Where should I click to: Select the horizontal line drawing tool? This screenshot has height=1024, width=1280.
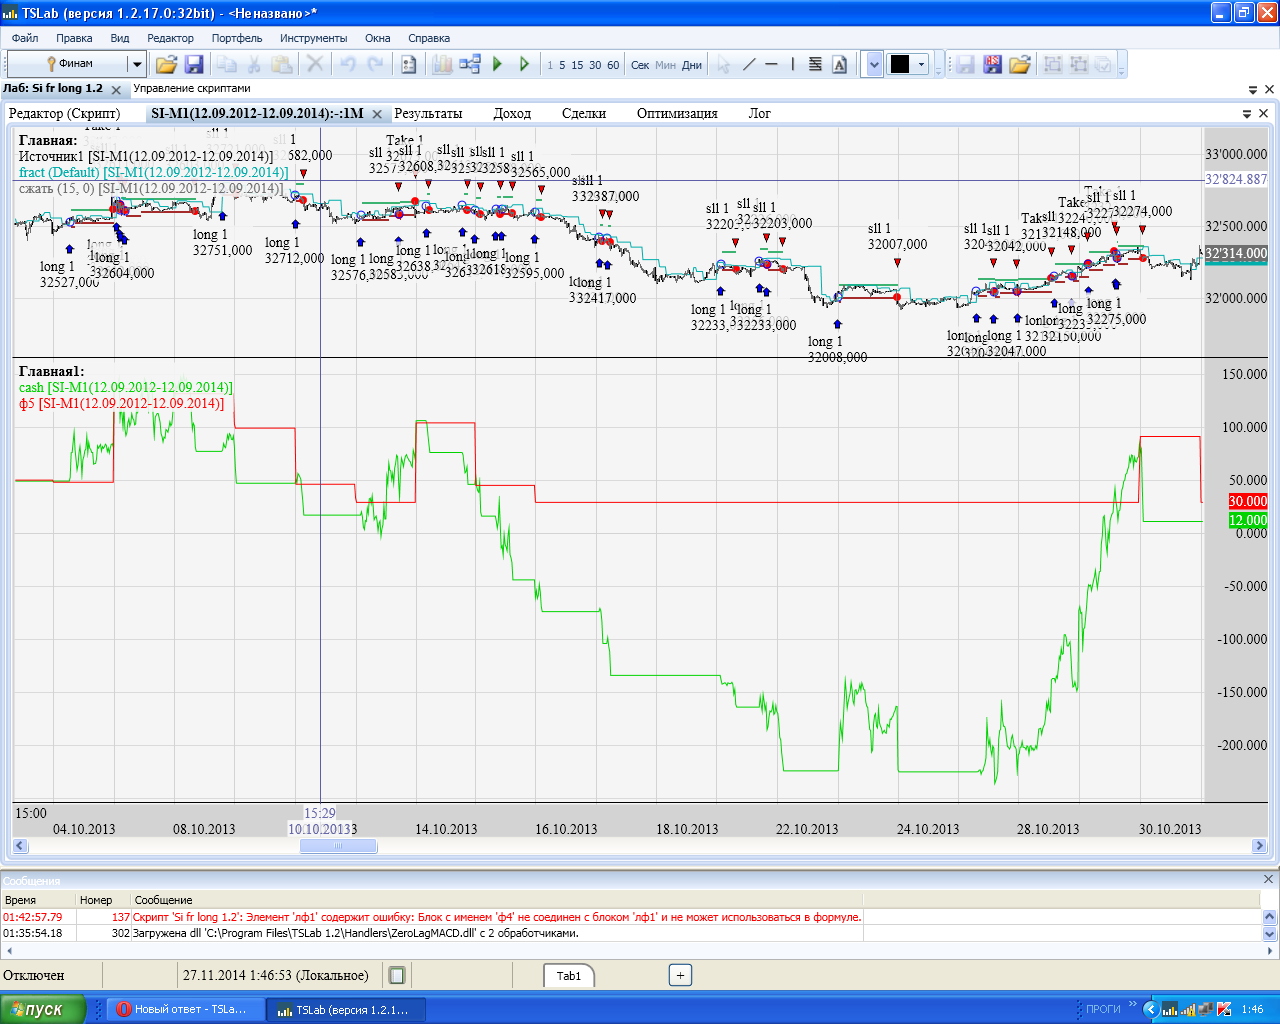coord(771,65)
